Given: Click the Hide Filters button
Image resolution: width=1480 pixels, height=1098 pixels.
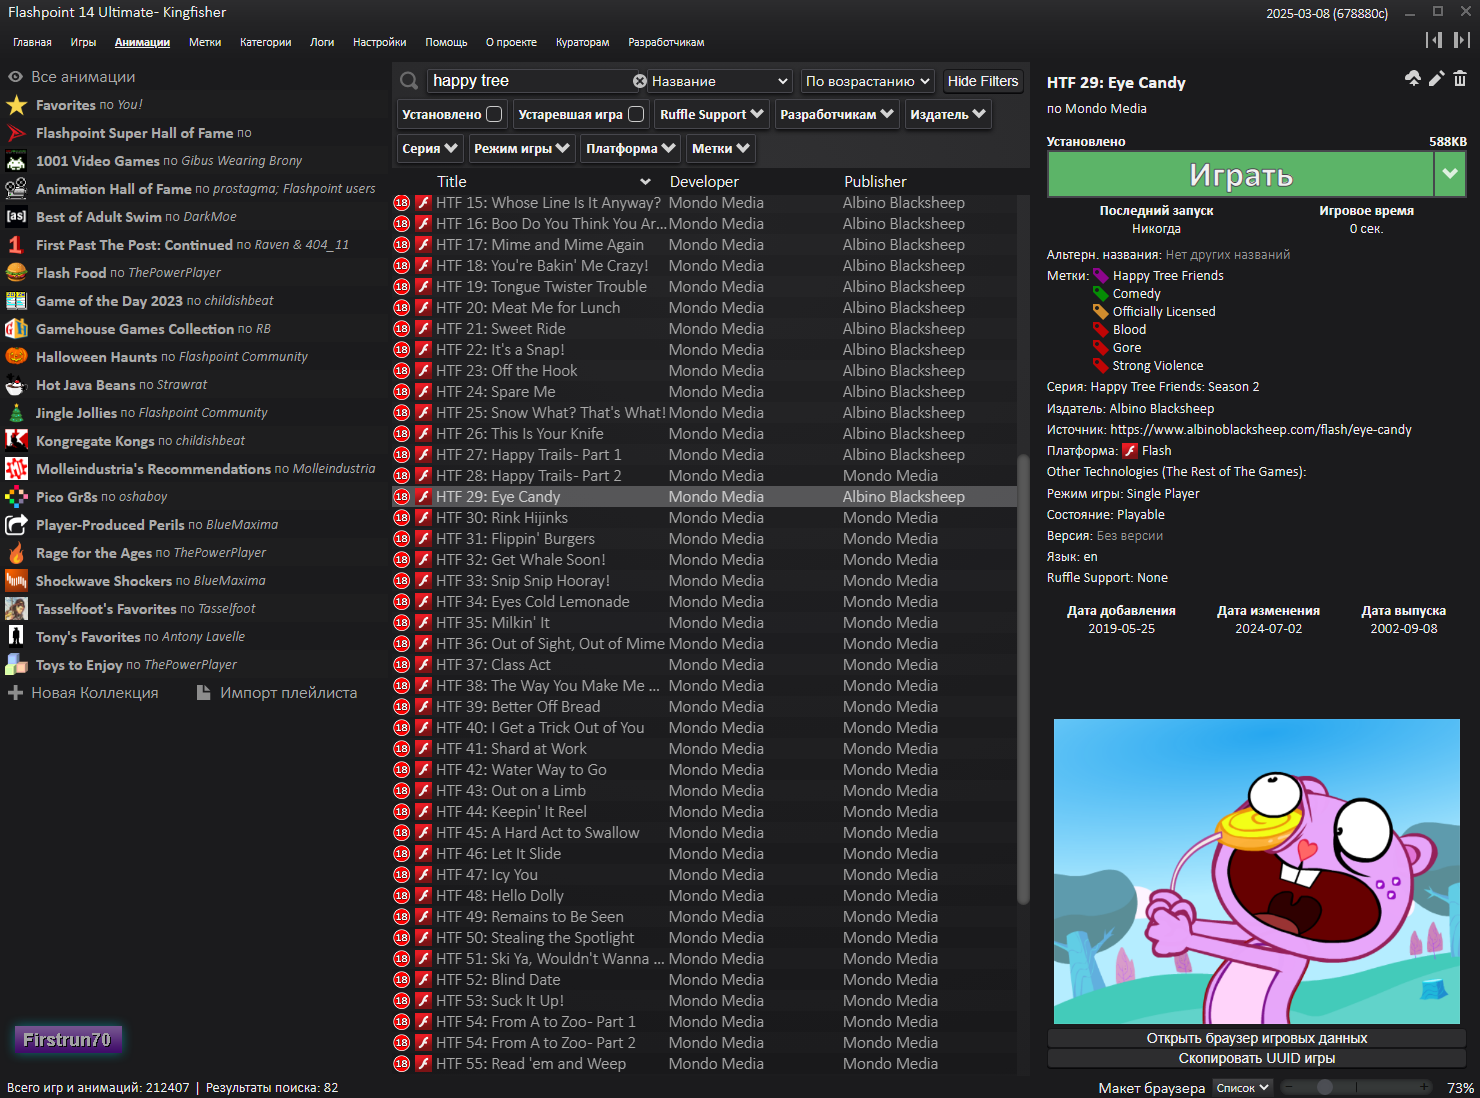Looking at the screenshot, I should 982,81.
